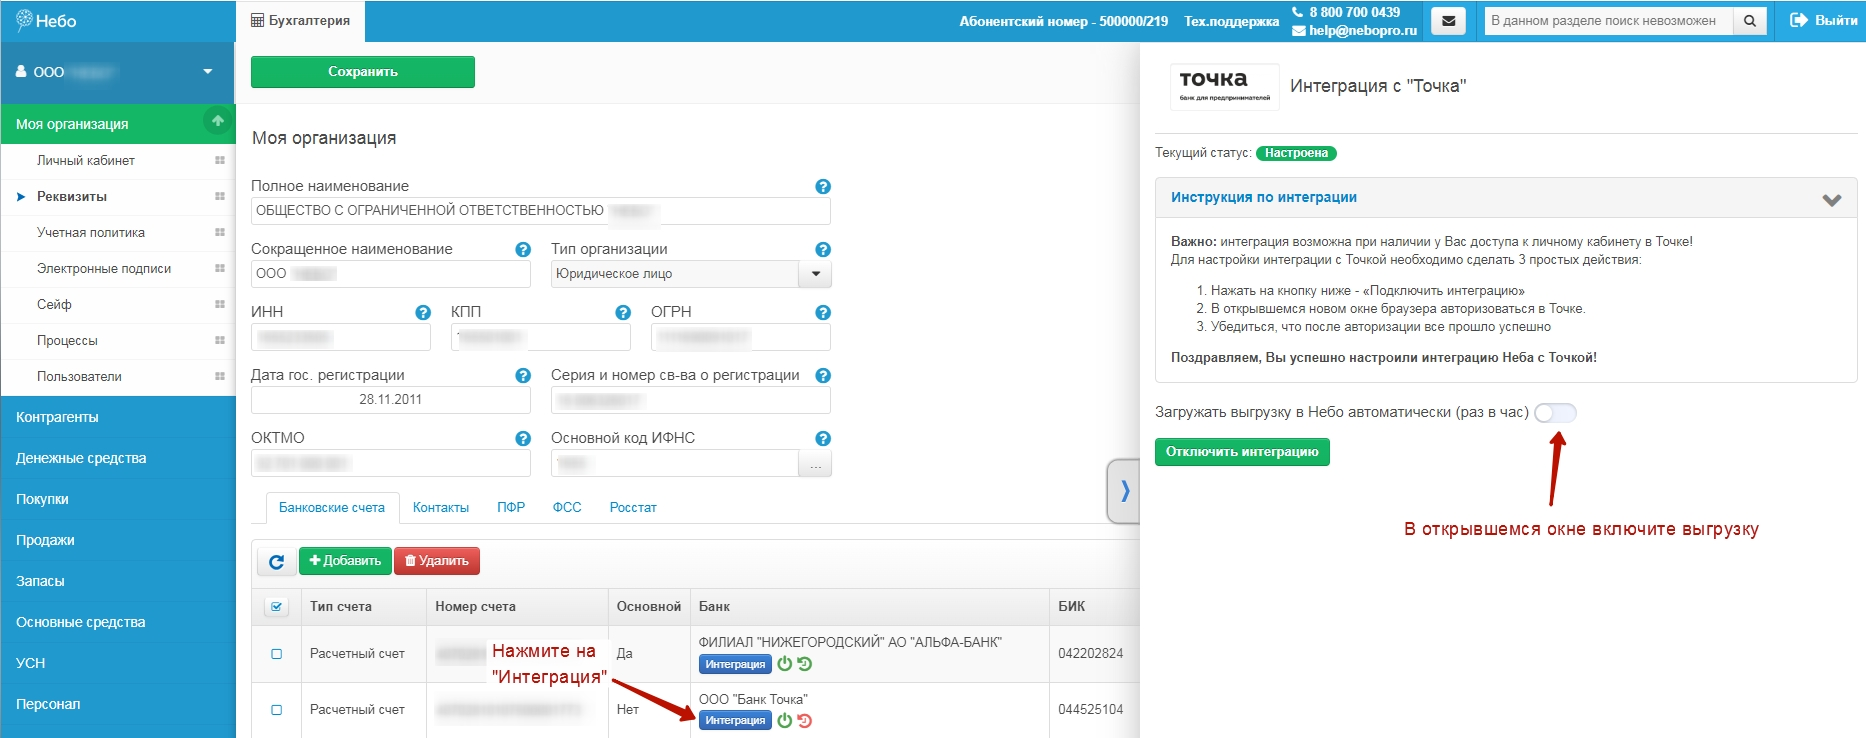
Task: Open the Бухгалтерия header tab
Action: 300,21
